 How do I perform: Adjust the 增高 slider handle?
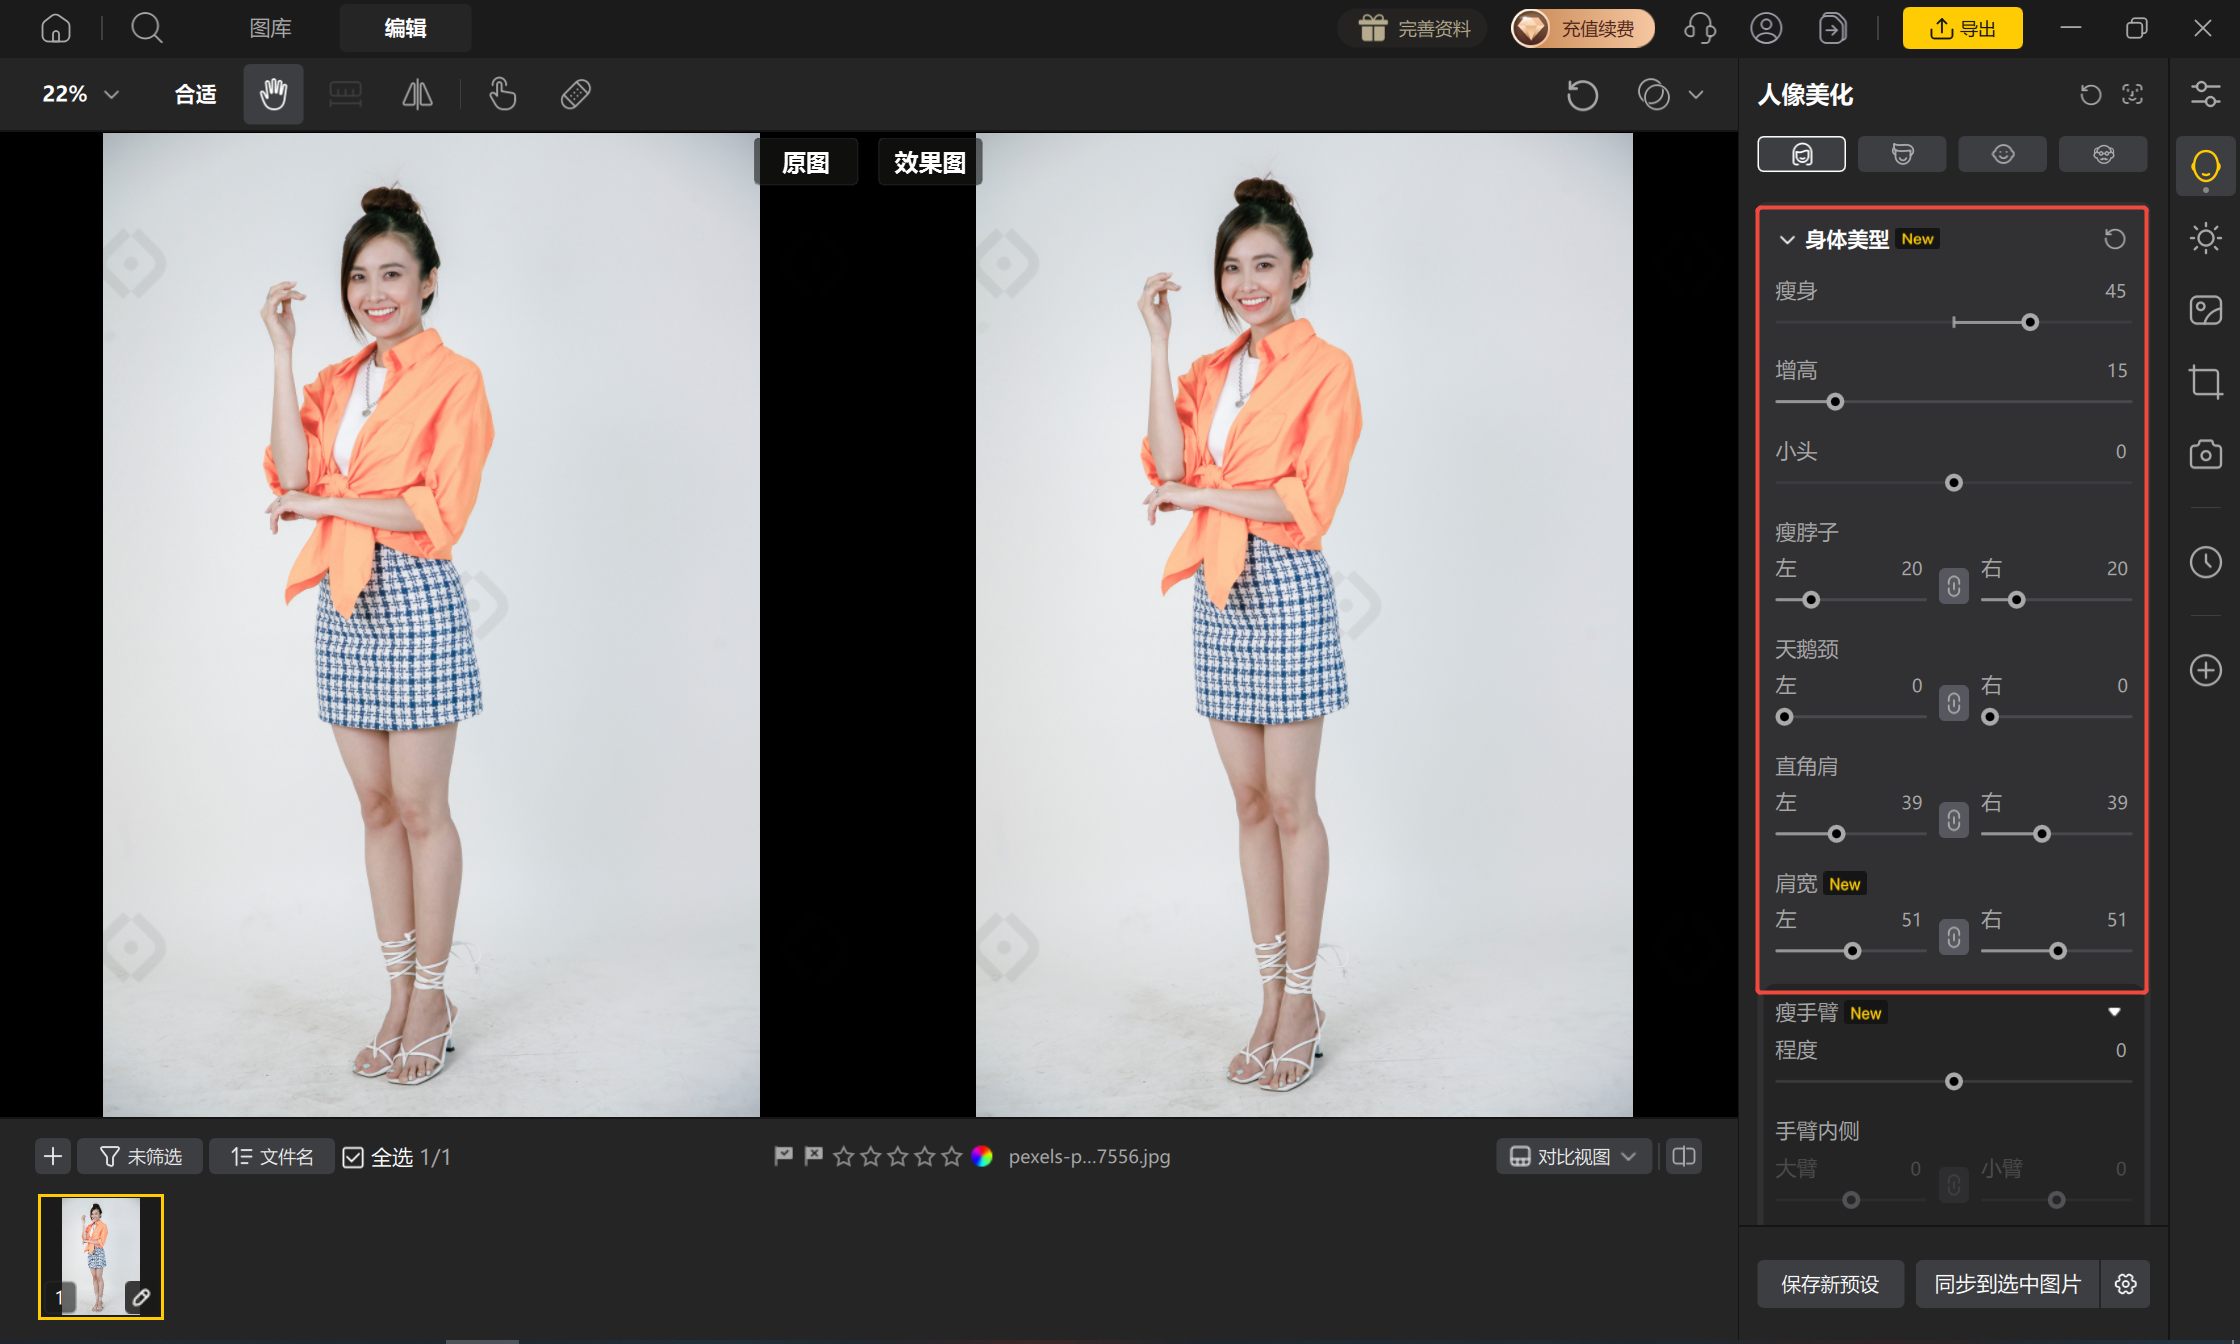coord(1835,402)
